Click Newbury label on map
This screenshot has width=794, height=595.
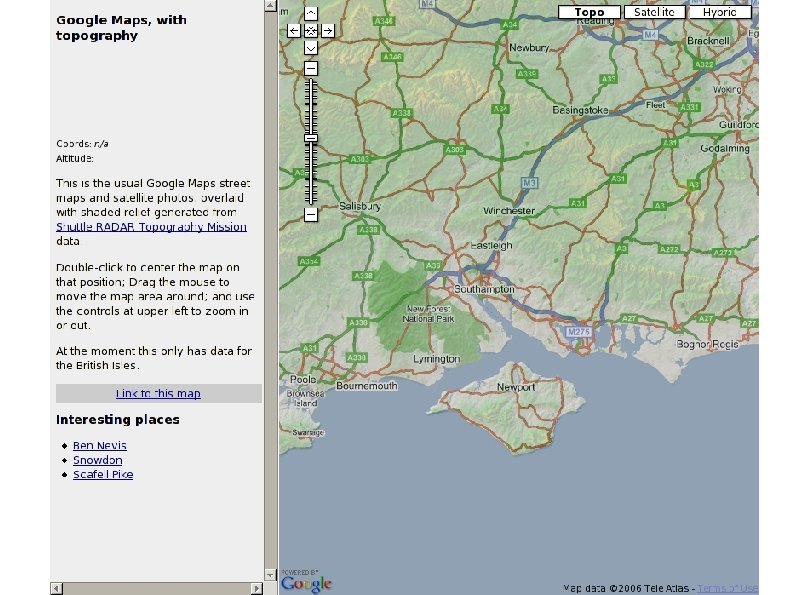(x=529, y=48)
